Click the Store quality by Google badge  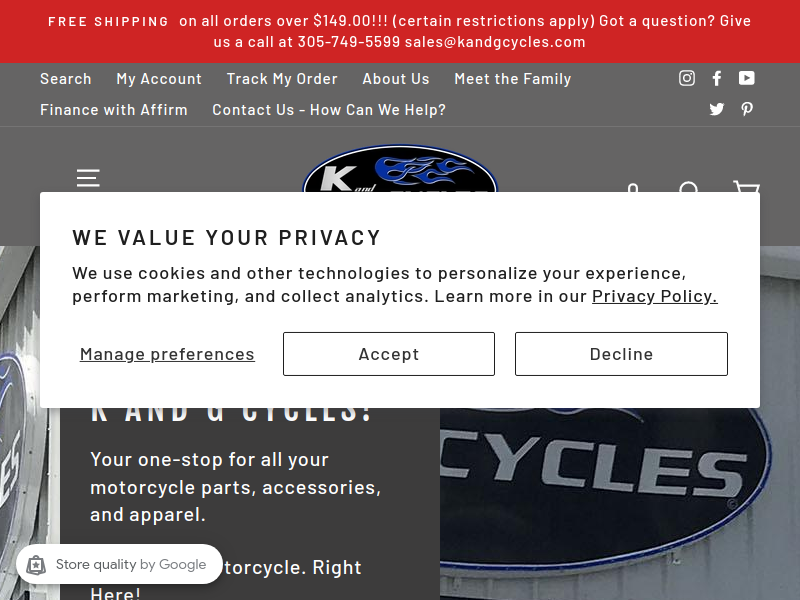click(x=119, y=564)
